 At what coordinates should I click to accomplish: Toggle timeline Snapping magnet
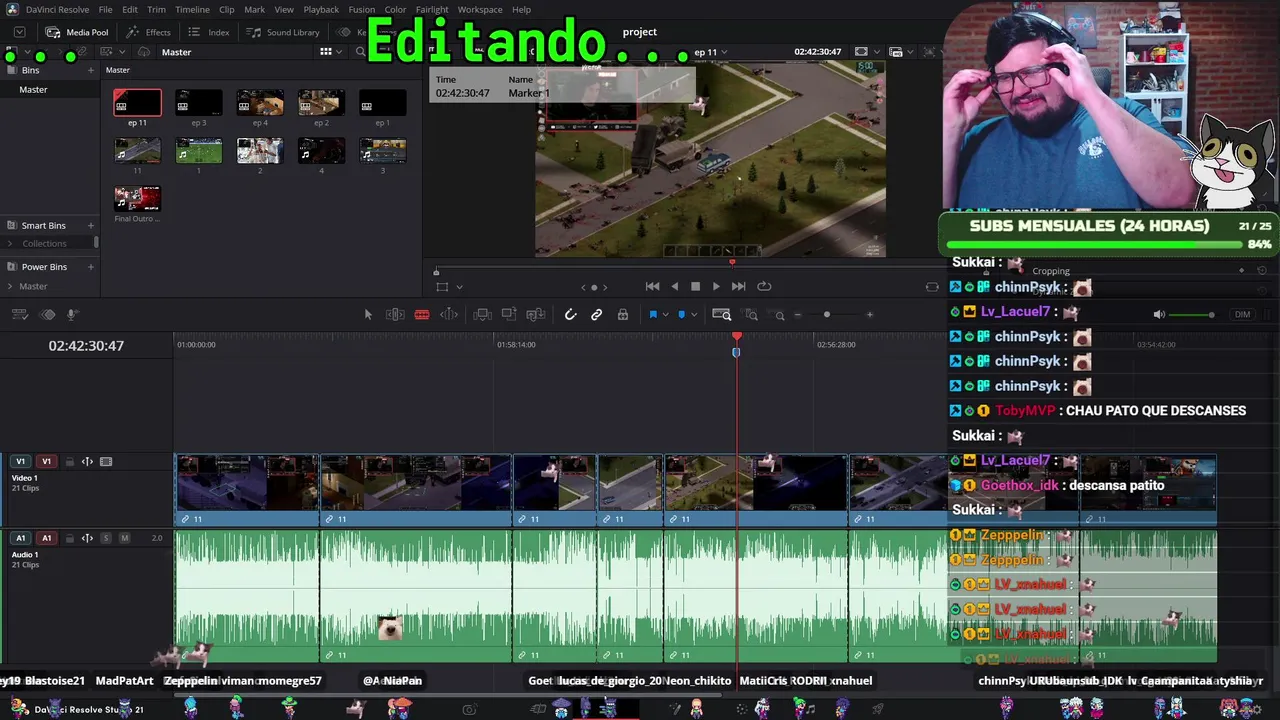(x=570, y=315)
